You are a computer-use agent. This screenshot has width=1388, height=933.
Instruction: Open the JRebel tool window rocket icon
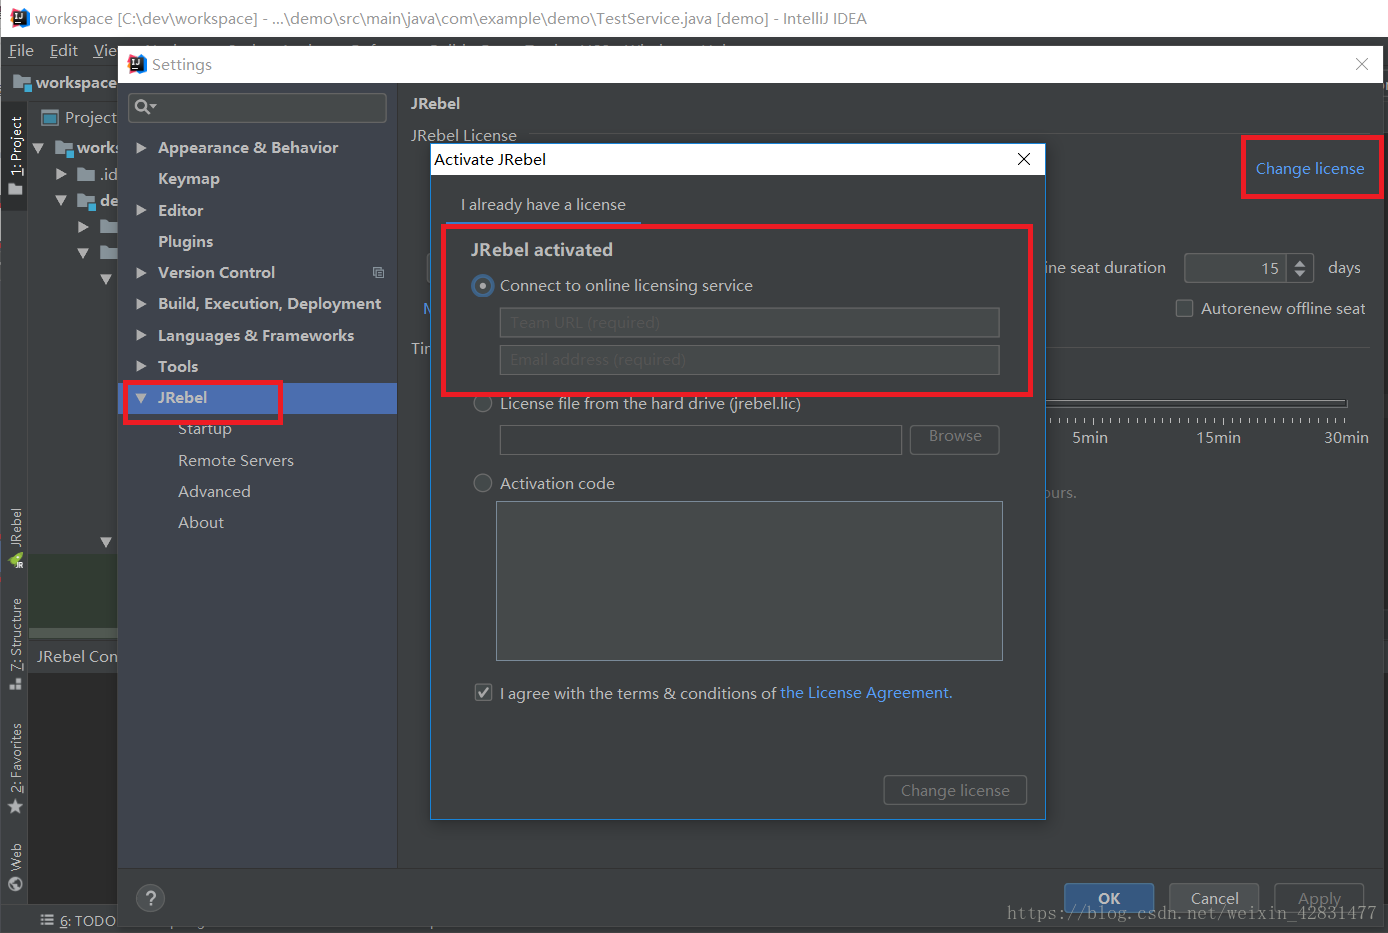click(x=14, y=560)
